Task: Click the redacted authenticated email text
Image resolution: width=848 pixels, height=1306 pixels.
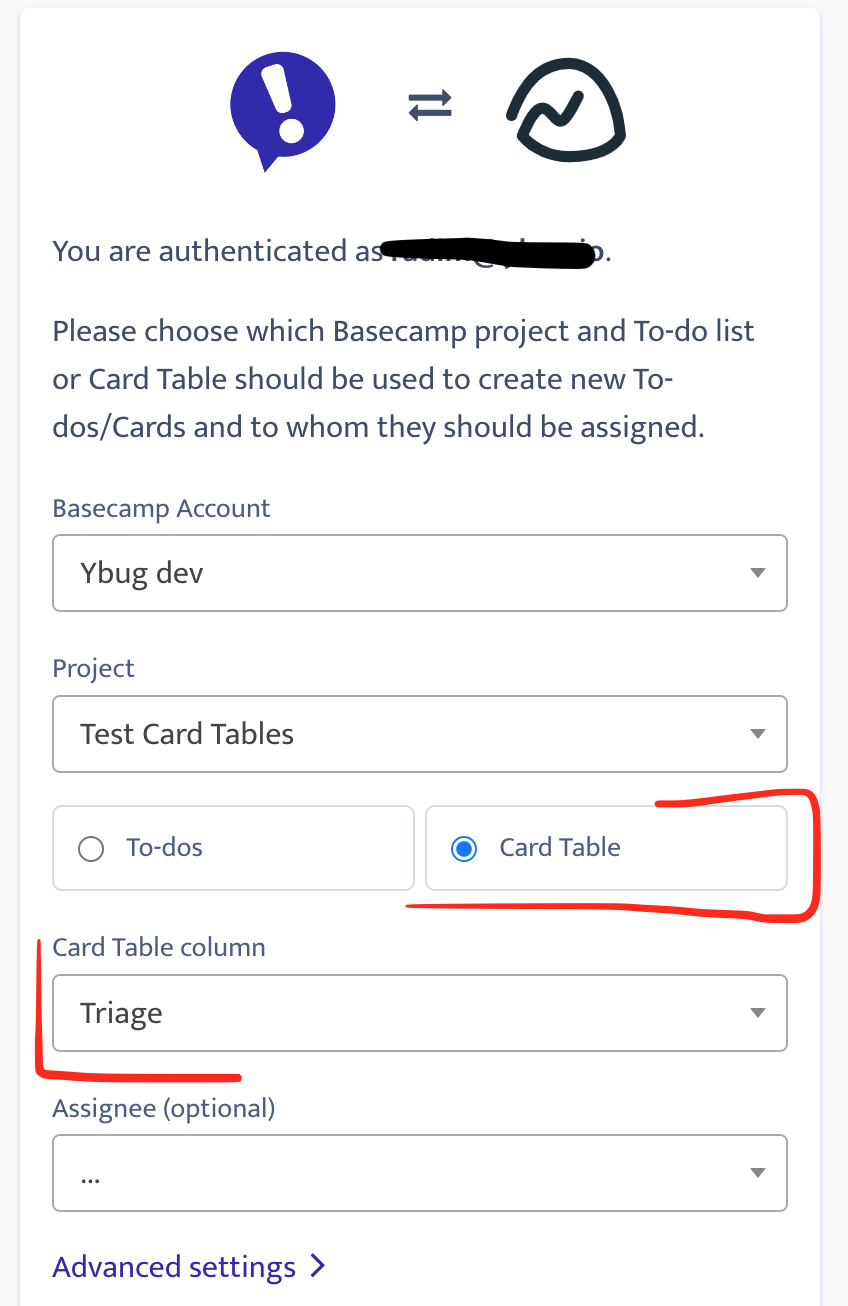Action: pos(490,252)
